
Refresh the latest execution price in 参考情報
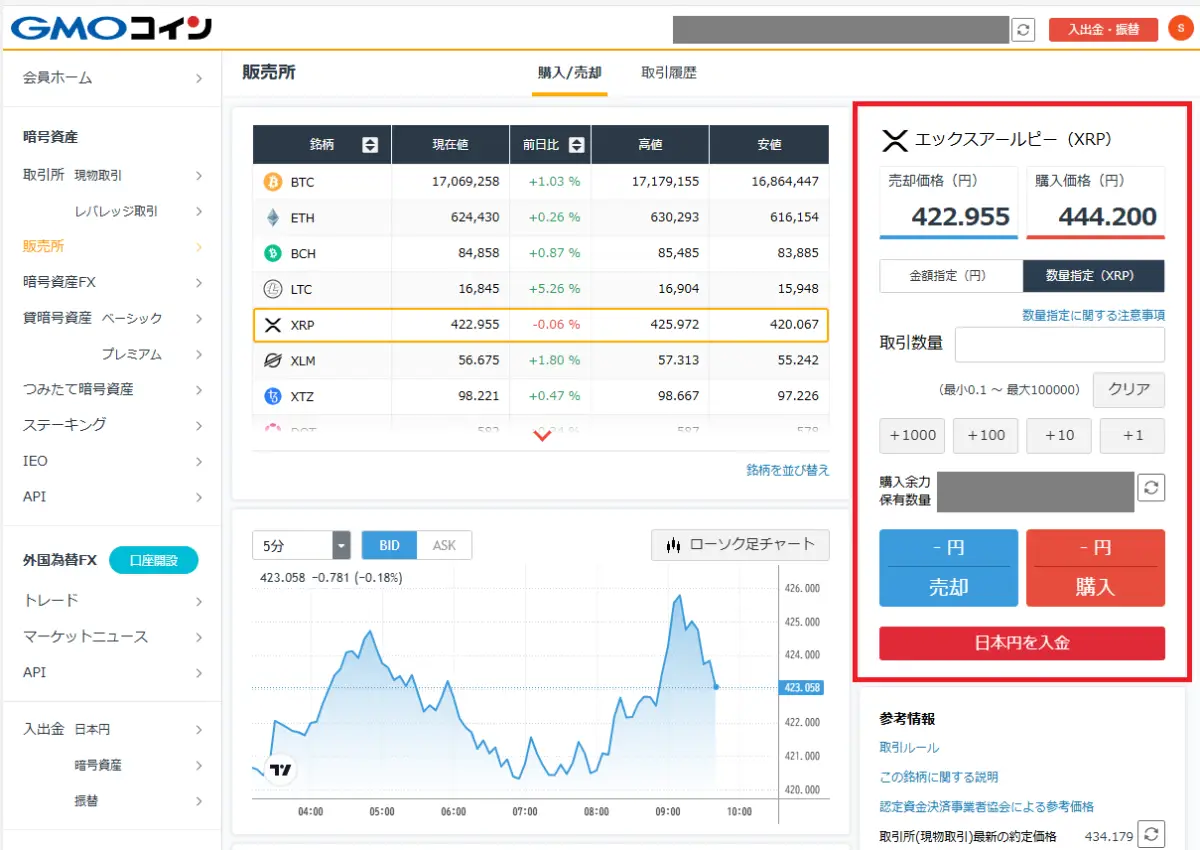(x=1153, y=834)
